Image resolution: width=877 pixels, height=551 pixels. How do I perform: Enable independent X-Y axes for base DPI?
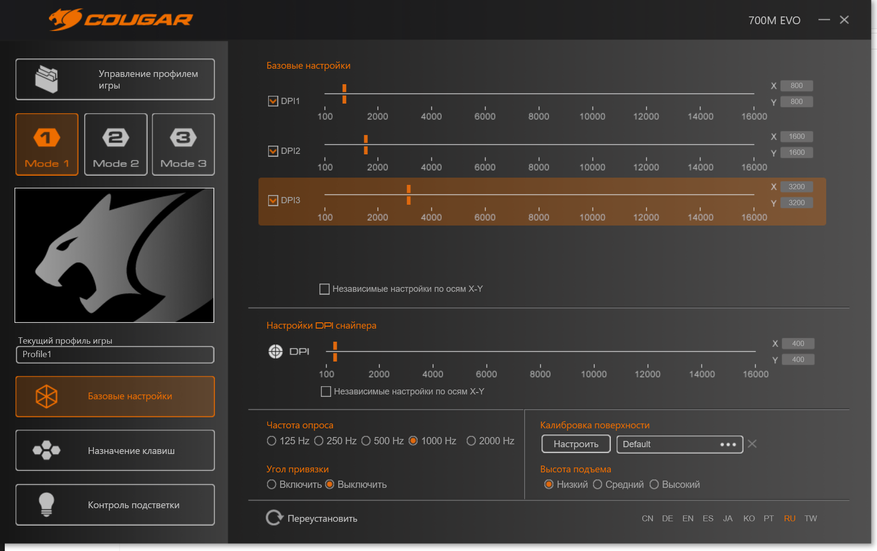[x=324, y=289]
